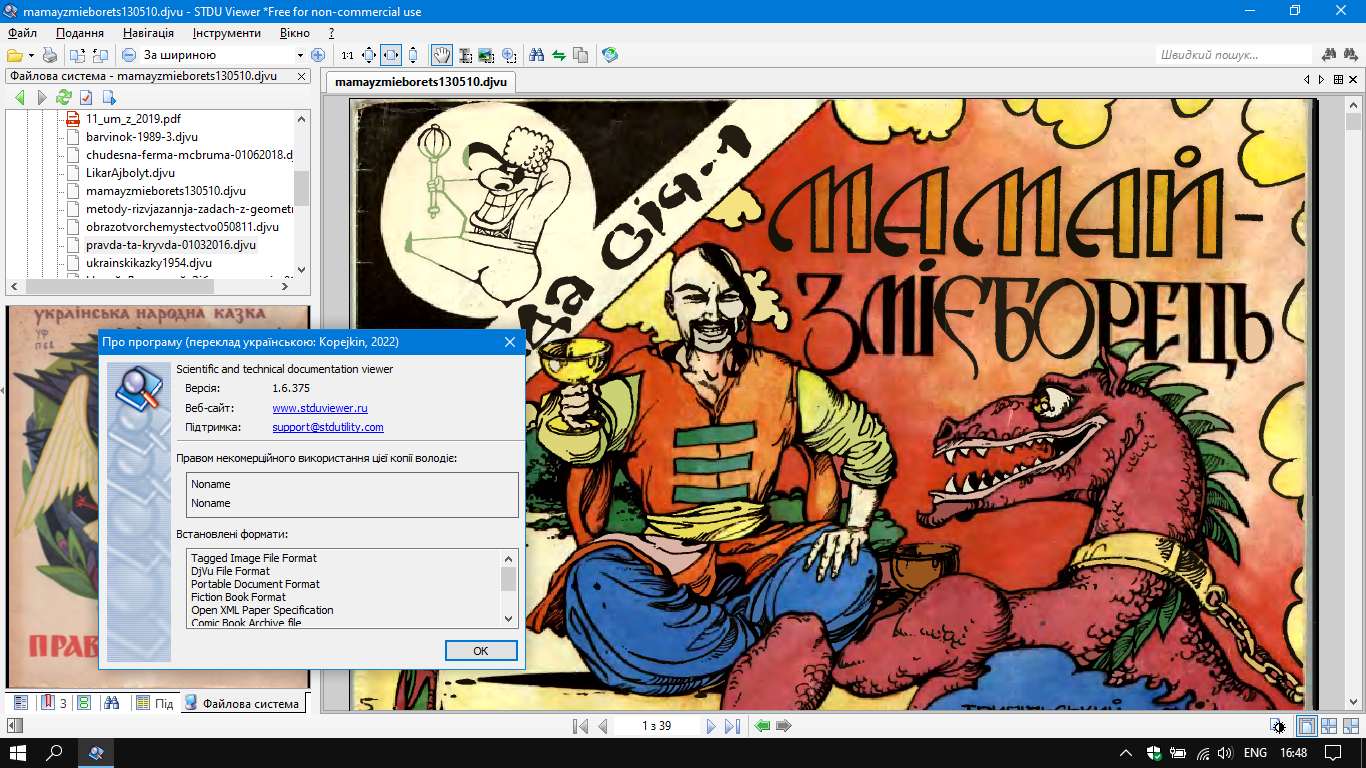Click the document with arrow icon in file panel
1366x768 pixels.
(x=109, y=97)
